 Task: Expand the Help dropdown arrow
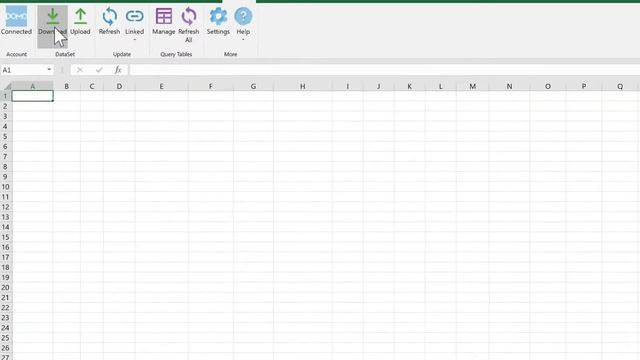coord(243,40)
